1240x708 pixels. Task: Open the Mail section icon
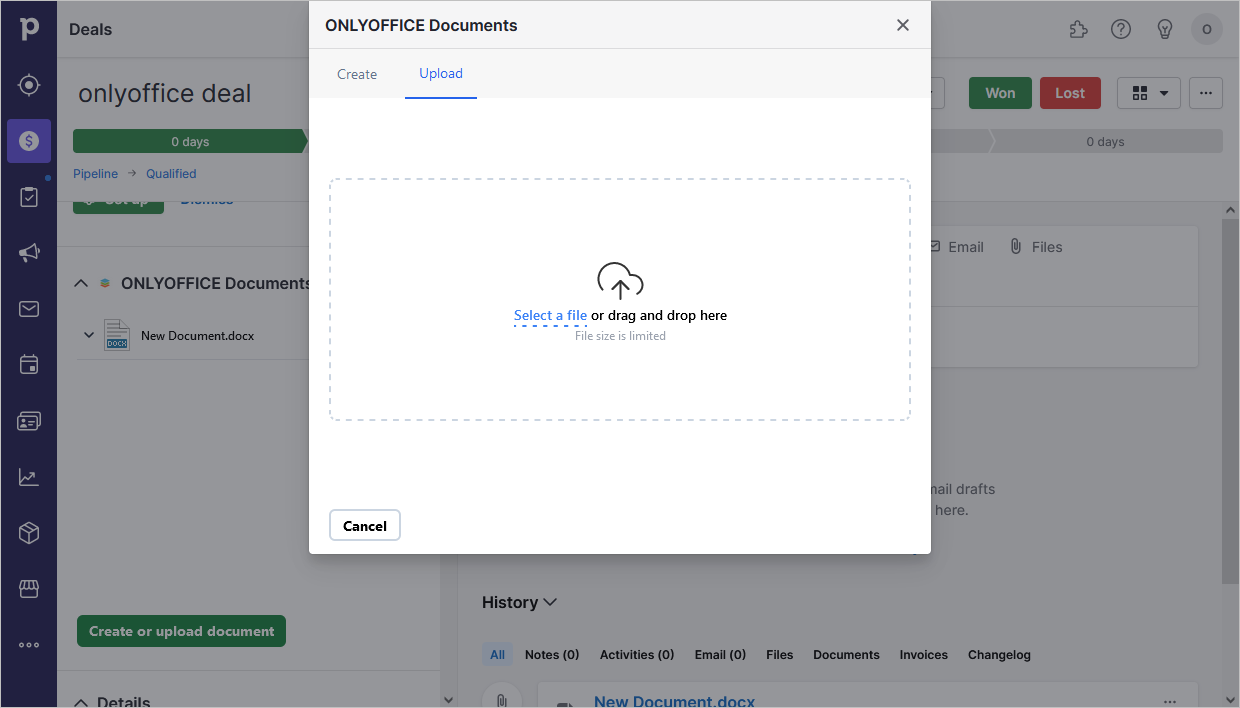click(x=29, y=309)
